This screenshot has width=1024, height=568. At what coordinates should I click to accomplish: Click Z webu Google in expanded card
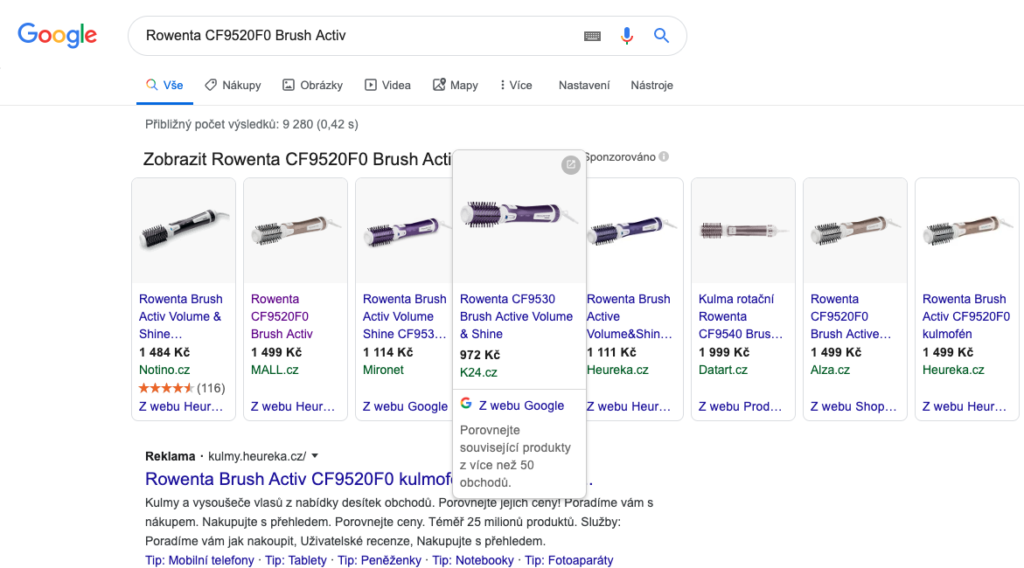[521, 405]
